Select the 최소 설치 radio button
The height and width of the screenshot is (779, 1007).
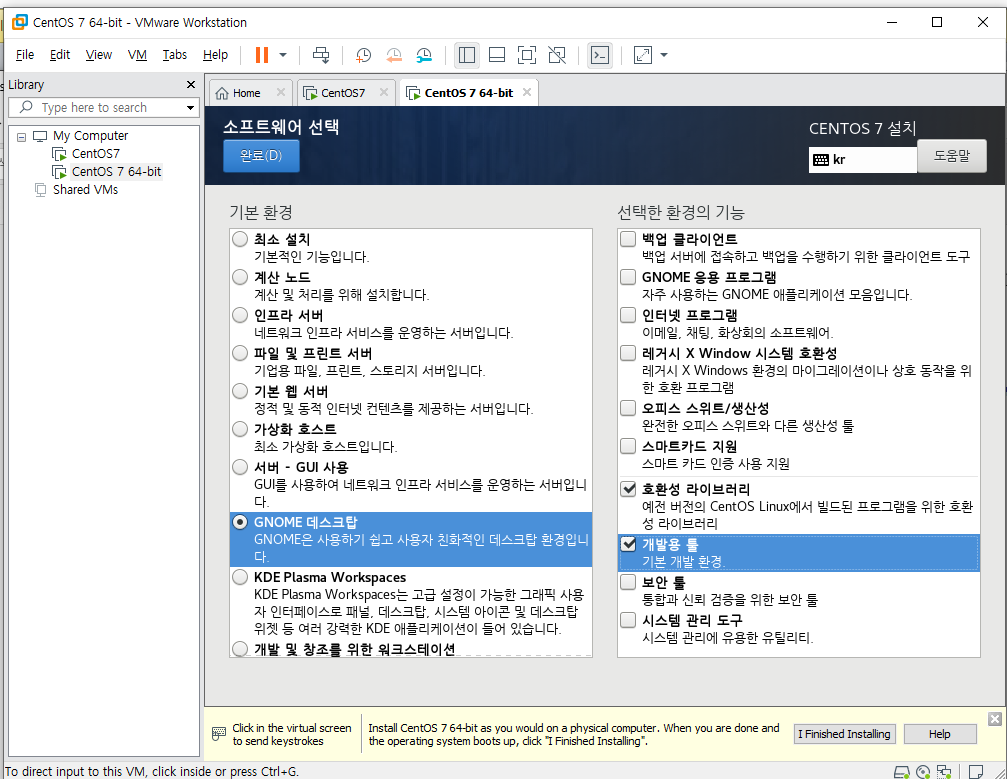coord(240,240)
